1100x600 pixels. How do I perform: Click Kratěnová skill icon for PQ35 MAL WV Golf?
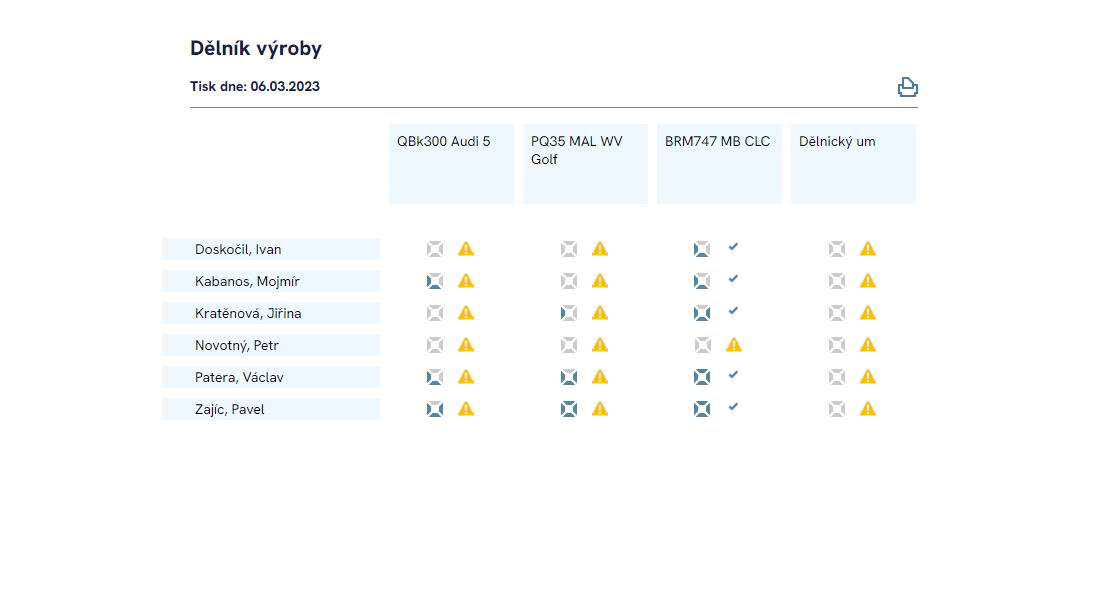point(569,313)
